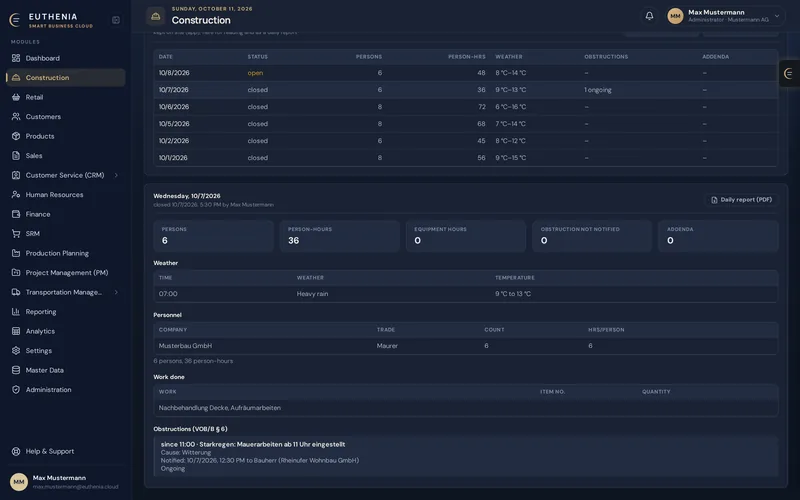Open the floating Euthenia assistant icon

coord(789,73)
